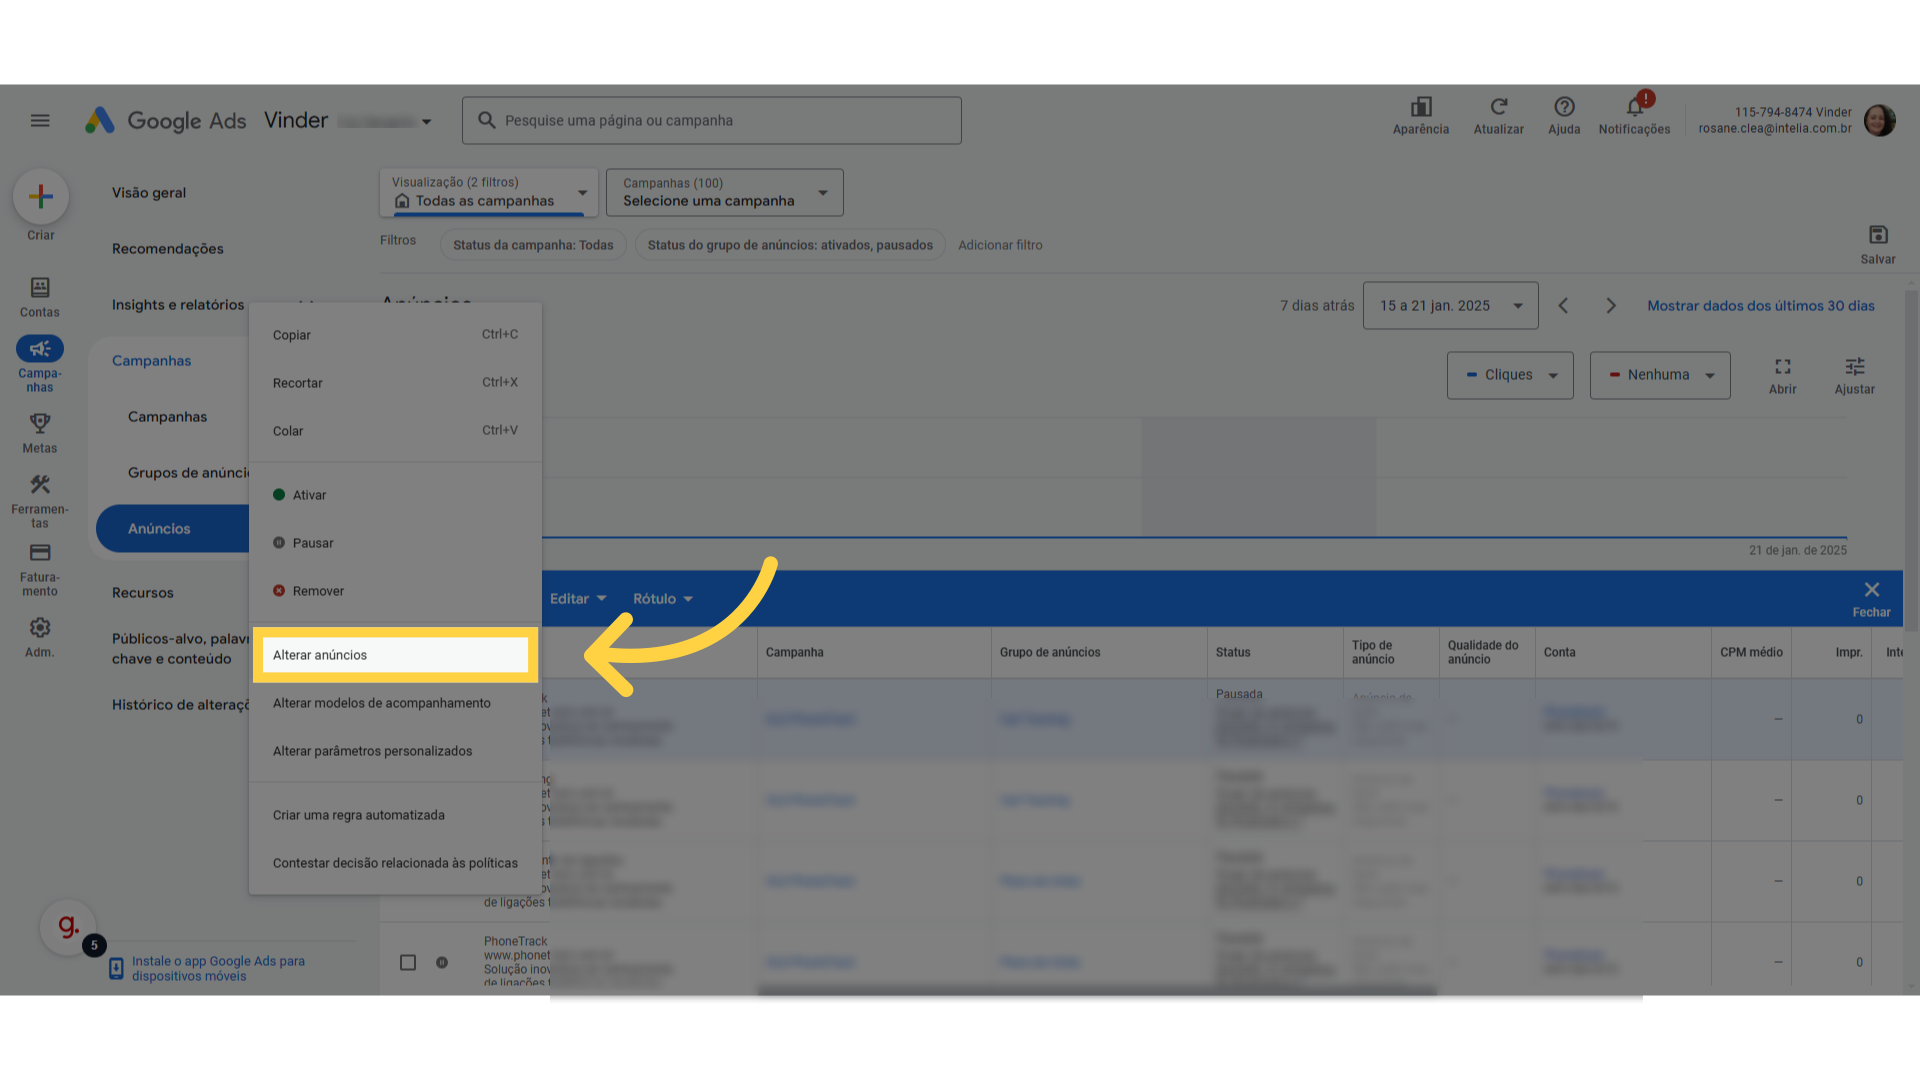This screenshot has width=1920, height=1080.
Task: Open Recursos in the navigation
Action: (x=143, y=593)
